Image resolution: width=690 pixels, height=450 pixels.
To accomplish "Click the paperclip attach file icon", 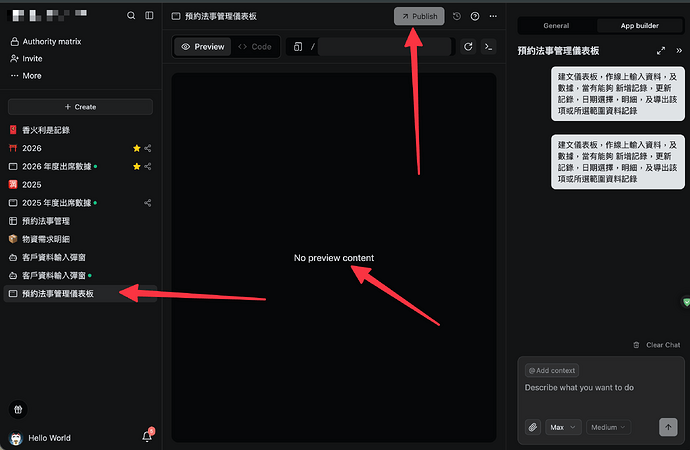I will (533, 427).
